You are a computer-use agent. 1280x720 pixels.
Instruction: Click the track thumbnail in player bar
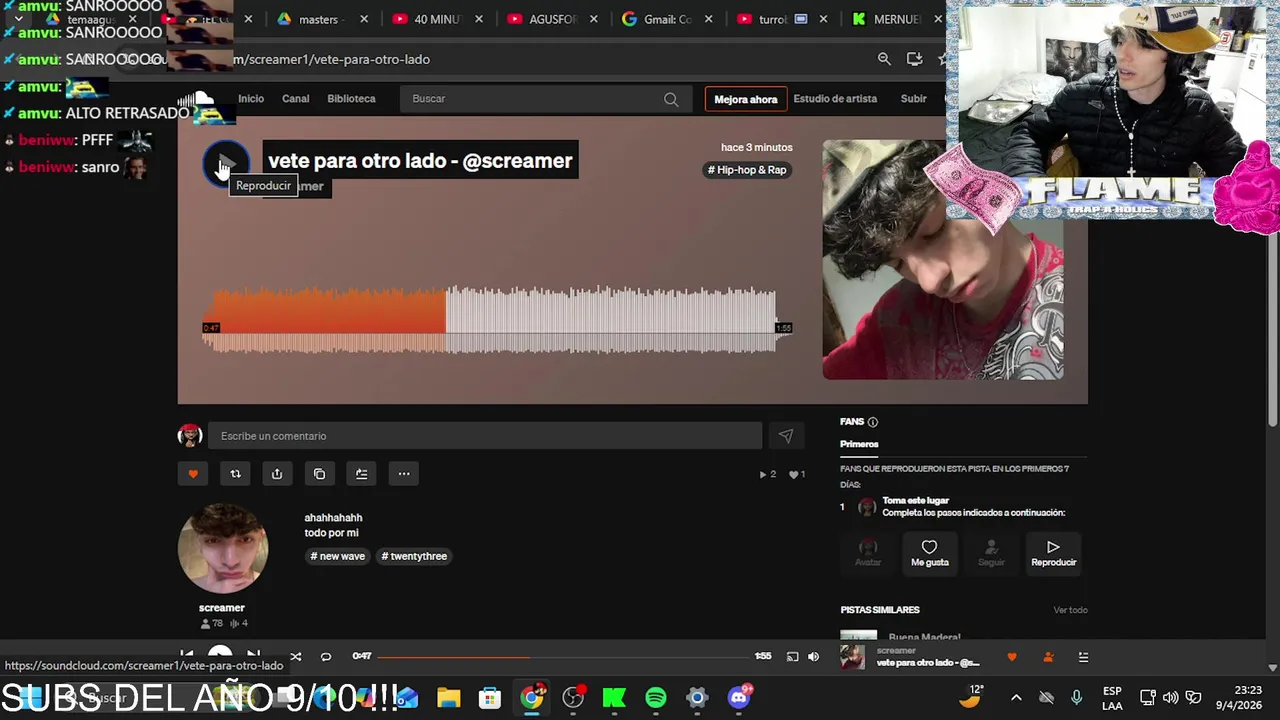coord(852,657)
